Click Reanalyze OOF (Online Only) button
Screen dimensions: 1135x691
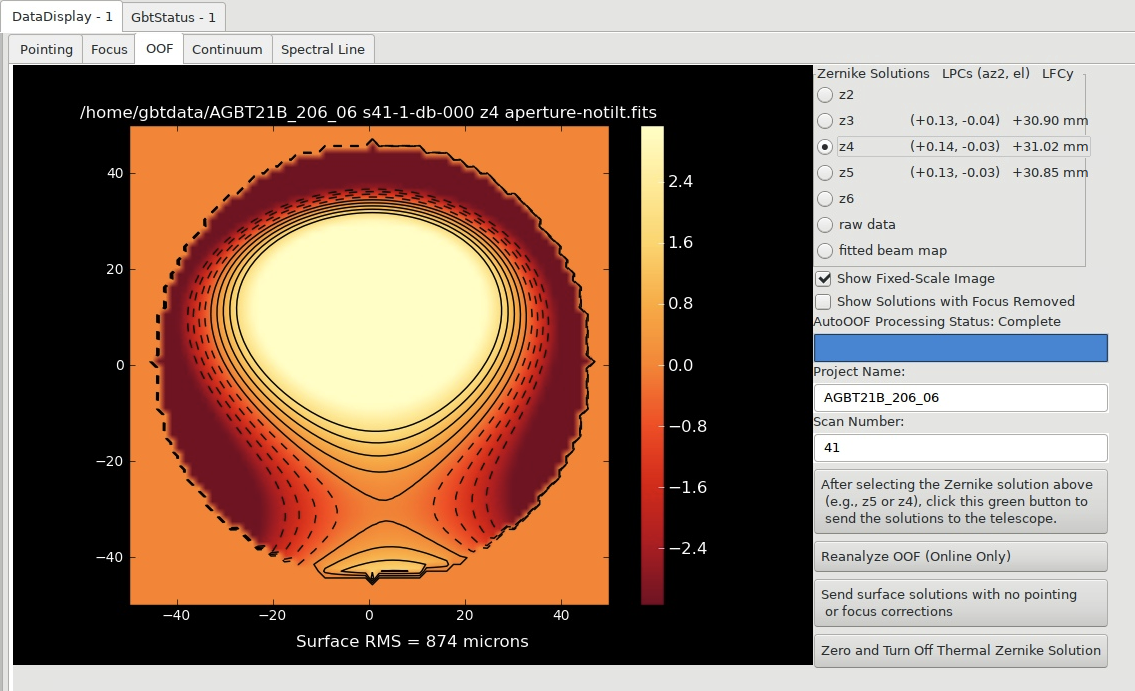961,556
